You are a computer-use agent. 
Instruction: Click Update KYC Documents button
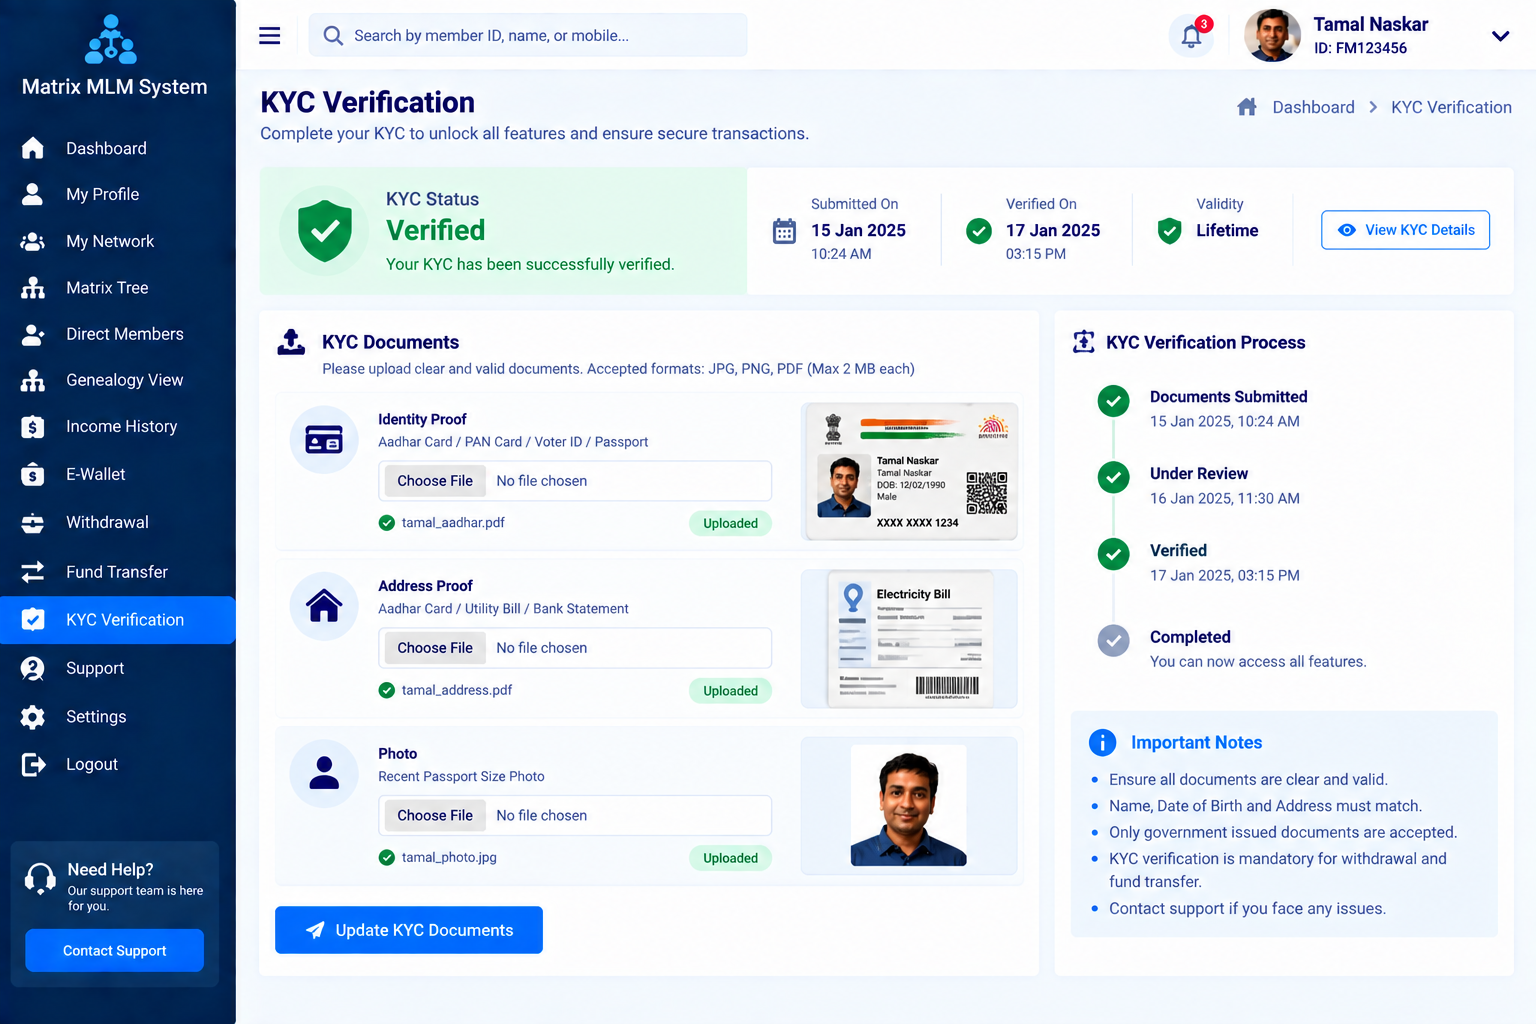pos(409,930)
